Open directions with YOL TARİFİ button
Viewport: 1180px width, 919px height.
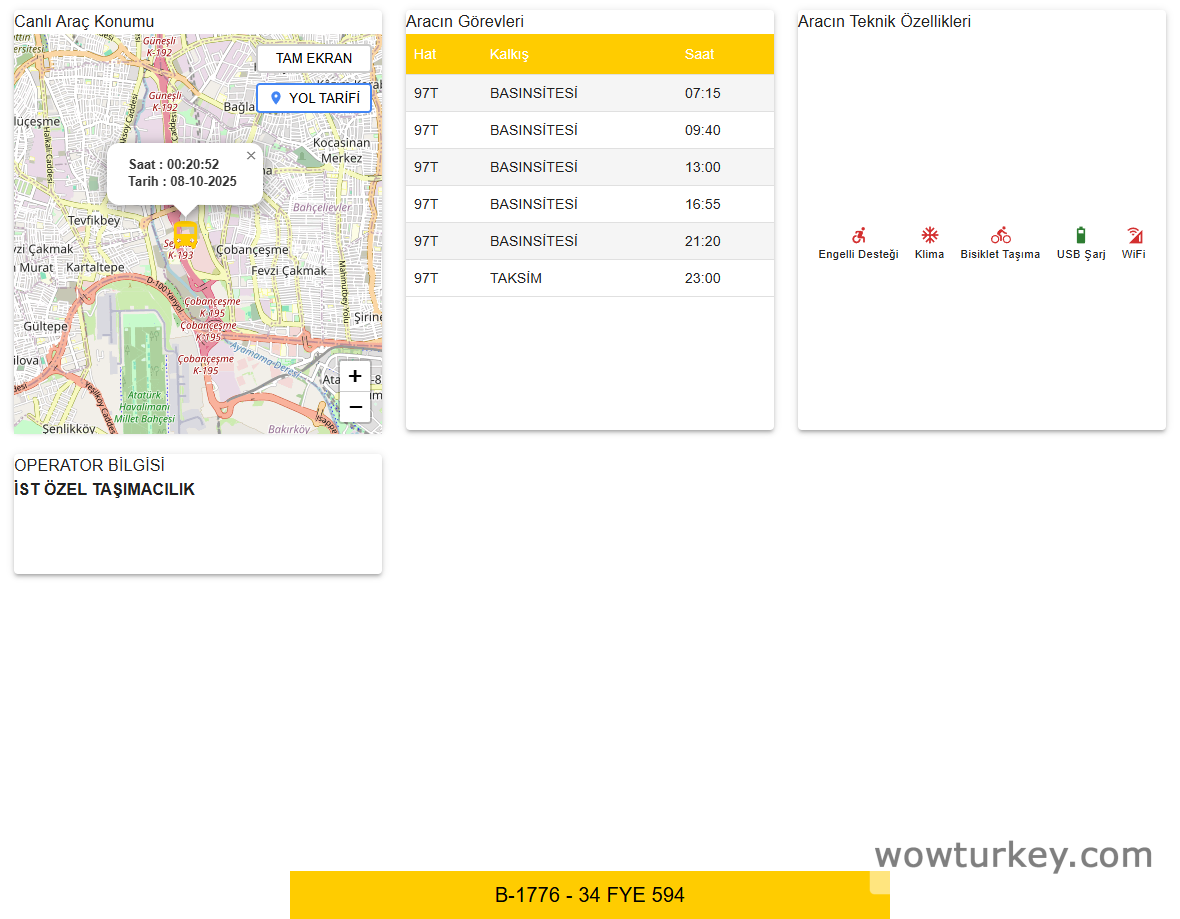point(314,98)
